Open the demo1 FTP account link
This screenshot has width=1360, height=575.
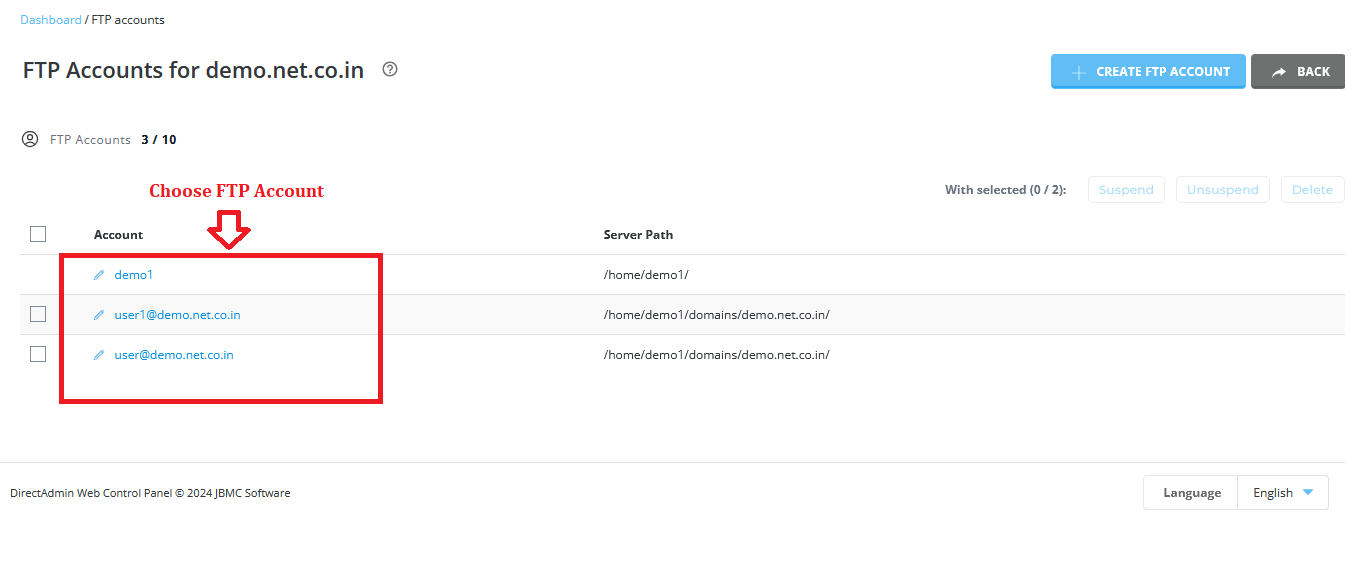[134, 275]
